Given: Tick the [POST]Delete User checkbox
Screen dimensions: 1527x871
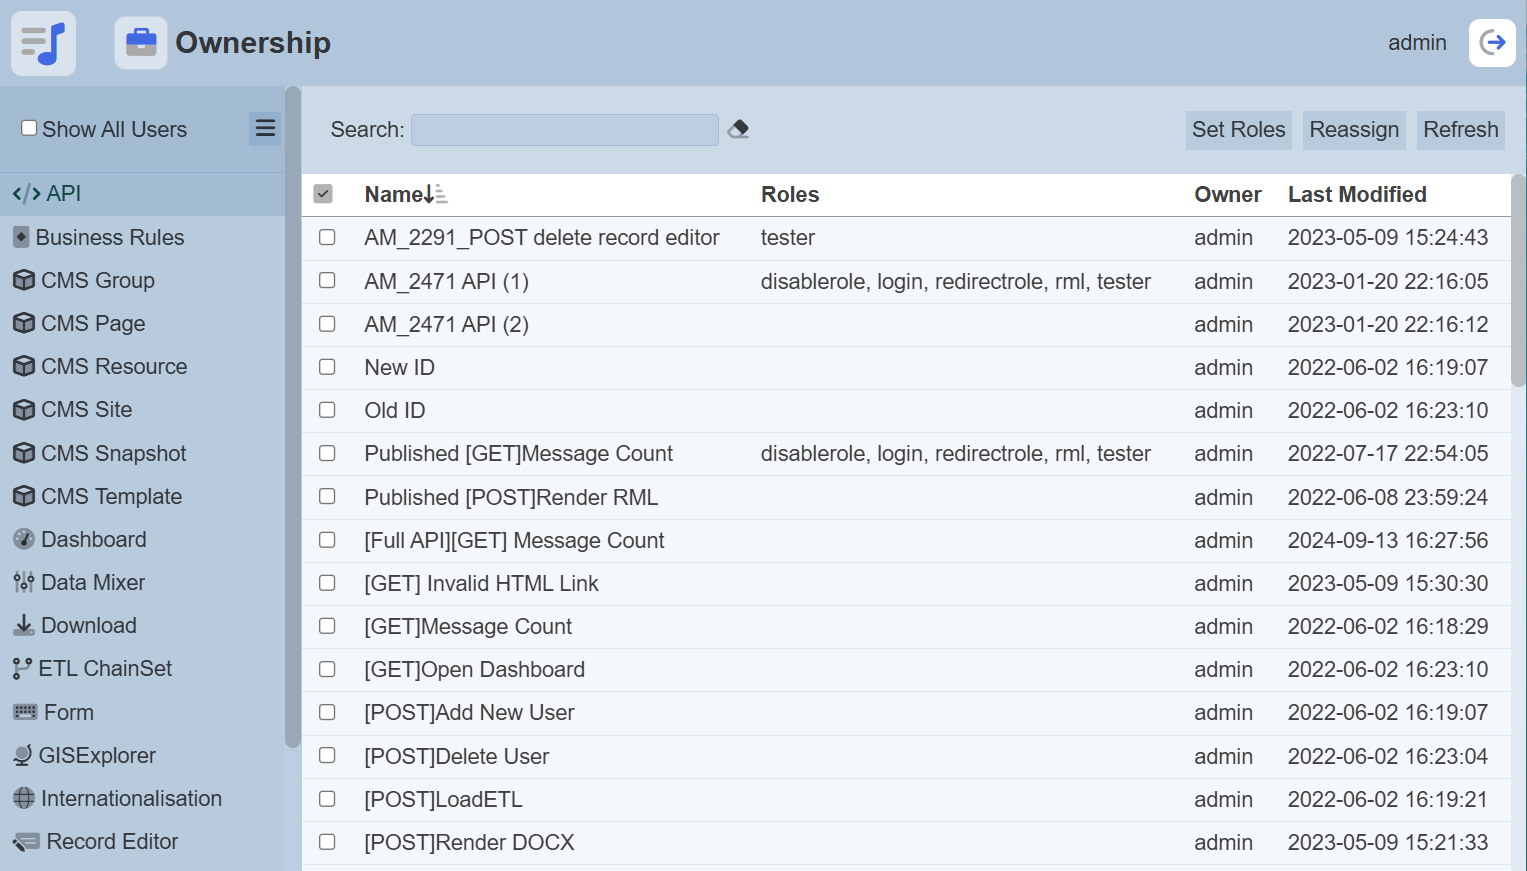Looking at the screenshot, I should 327,756.
